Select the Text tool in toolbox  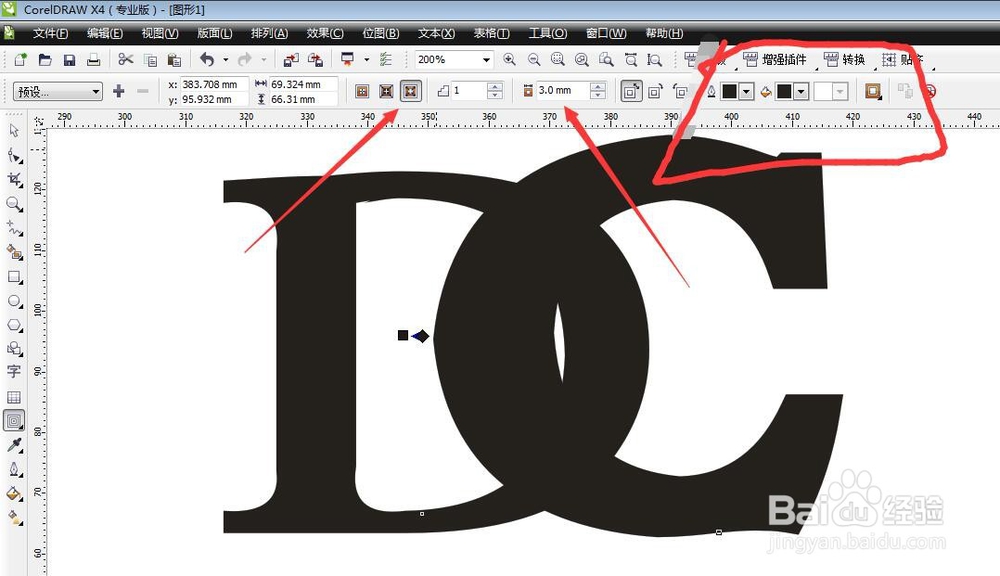(x=14, y=371)
